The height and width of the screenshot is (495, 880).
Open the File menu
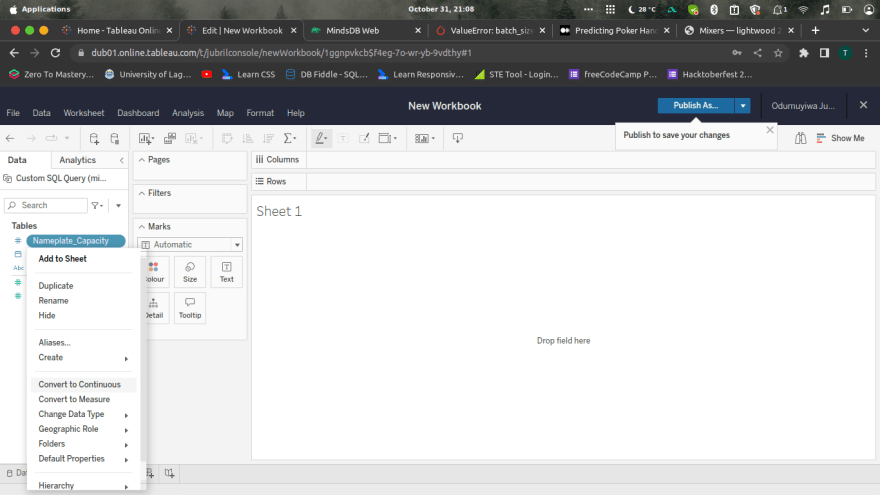(x=13, y=113)
